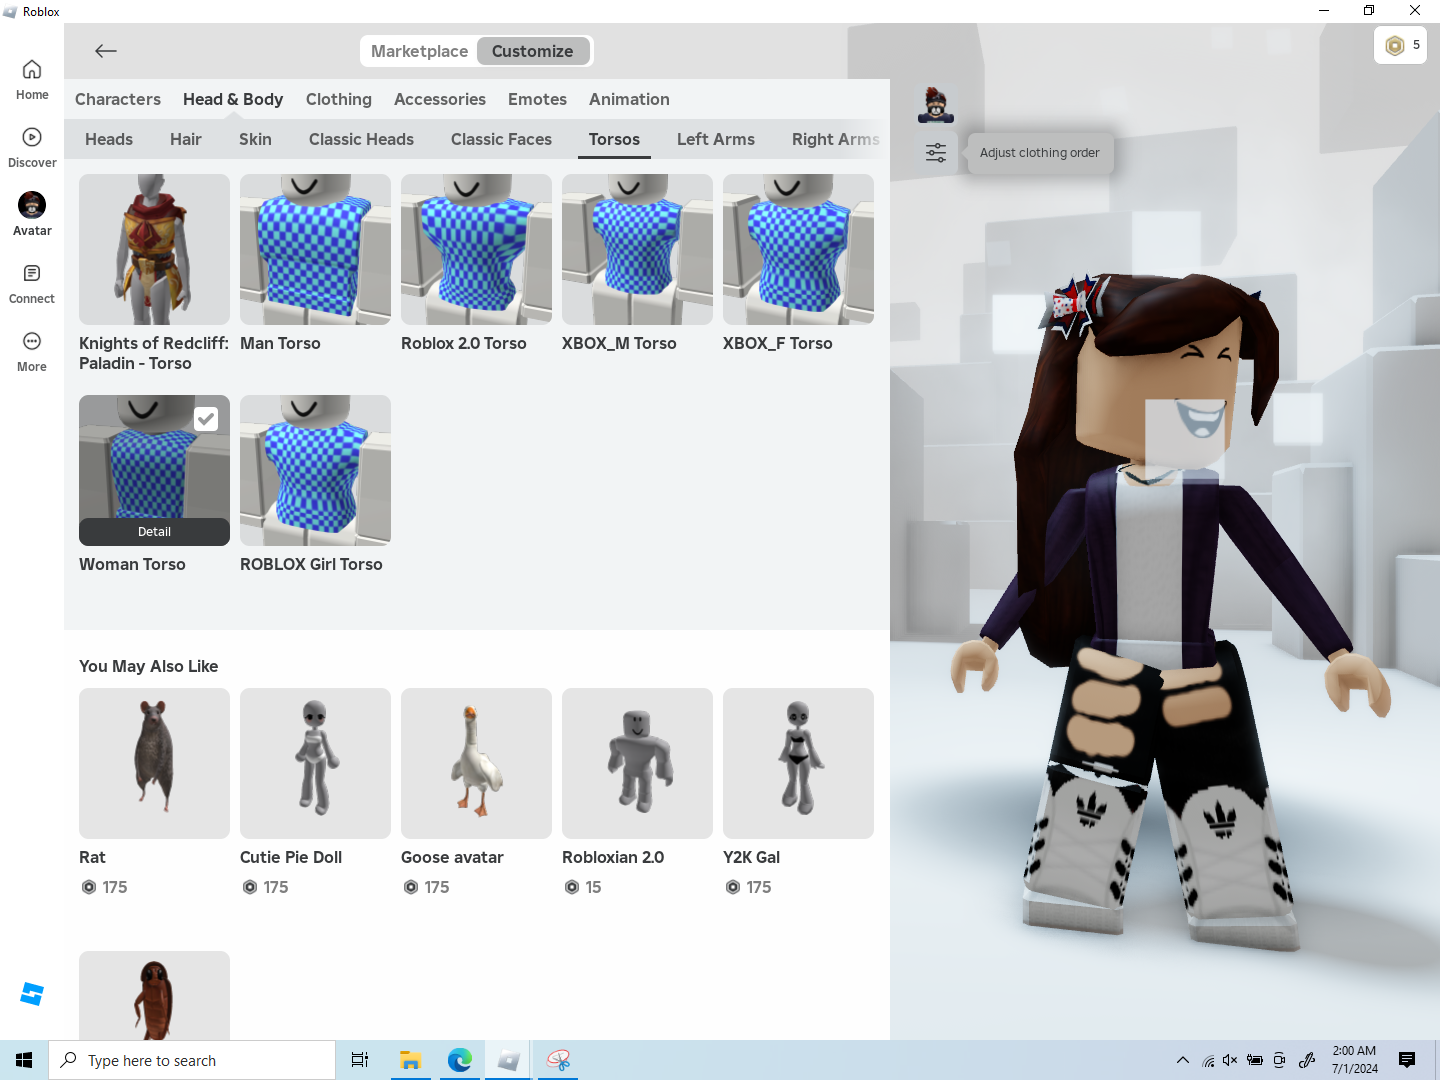Open the Home sidebar icon
The image size is (1440, 1080).
pos(32,80)
